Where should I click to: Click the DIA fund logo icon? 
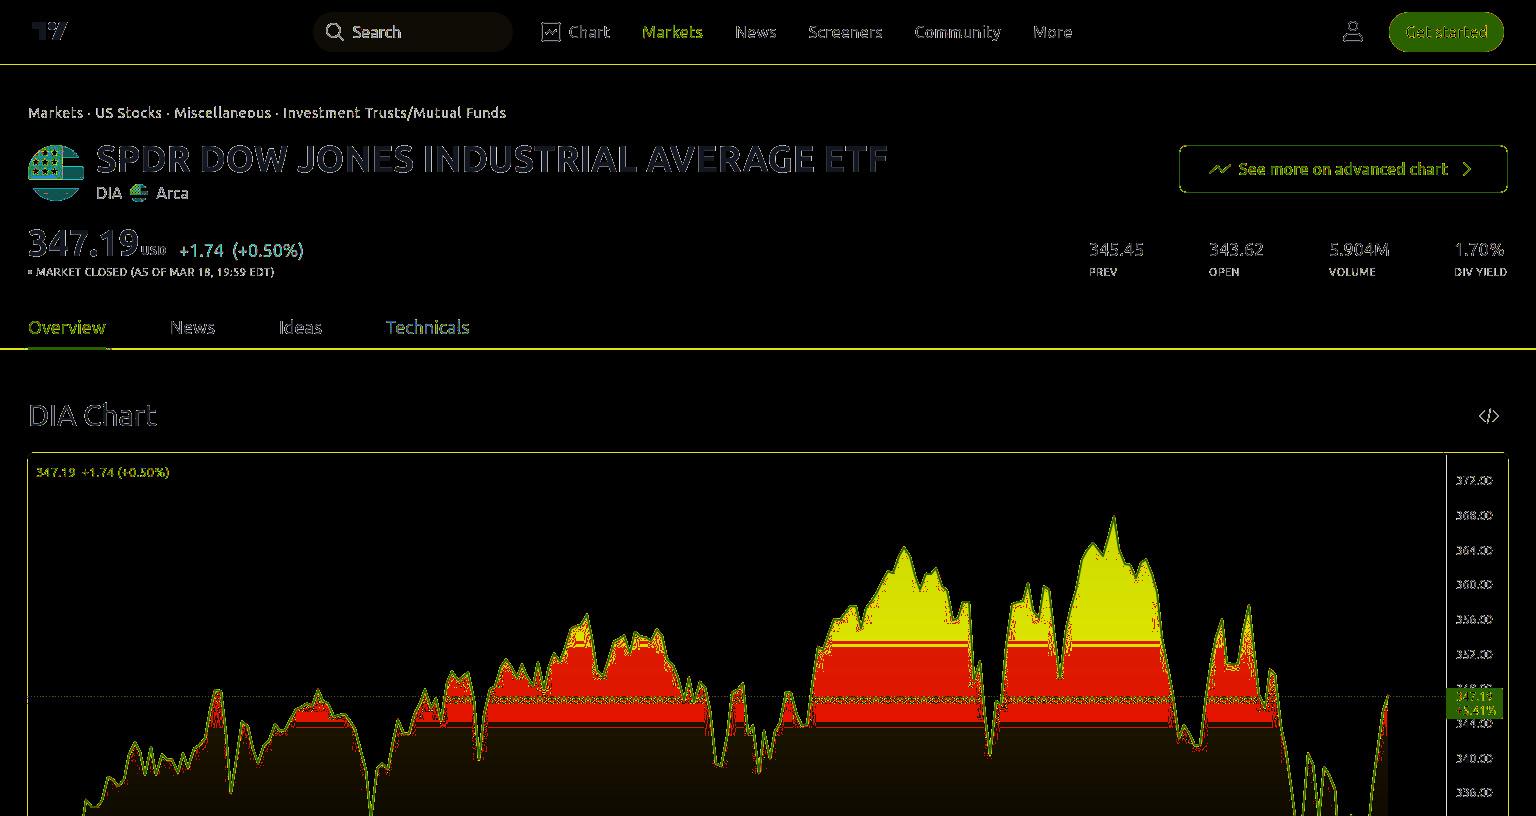pyautogui.click(x=55, y=172)
